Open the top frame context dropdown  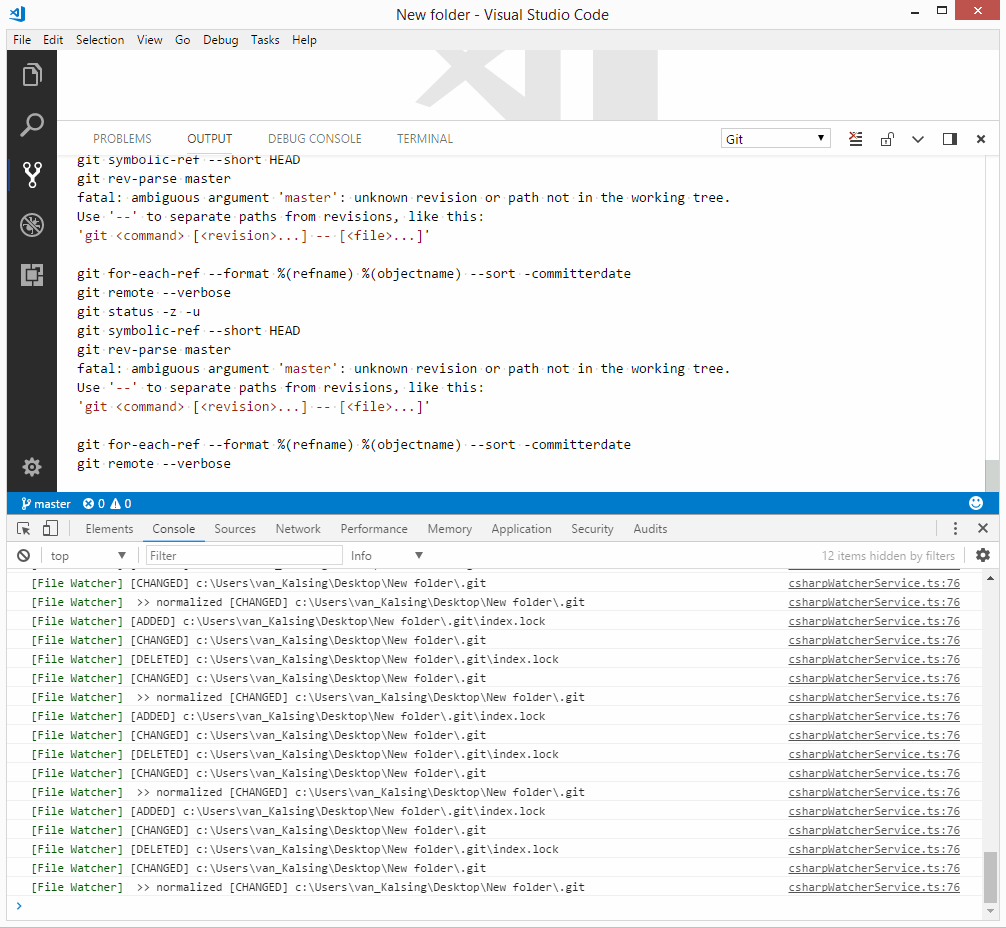click(85, 555)
